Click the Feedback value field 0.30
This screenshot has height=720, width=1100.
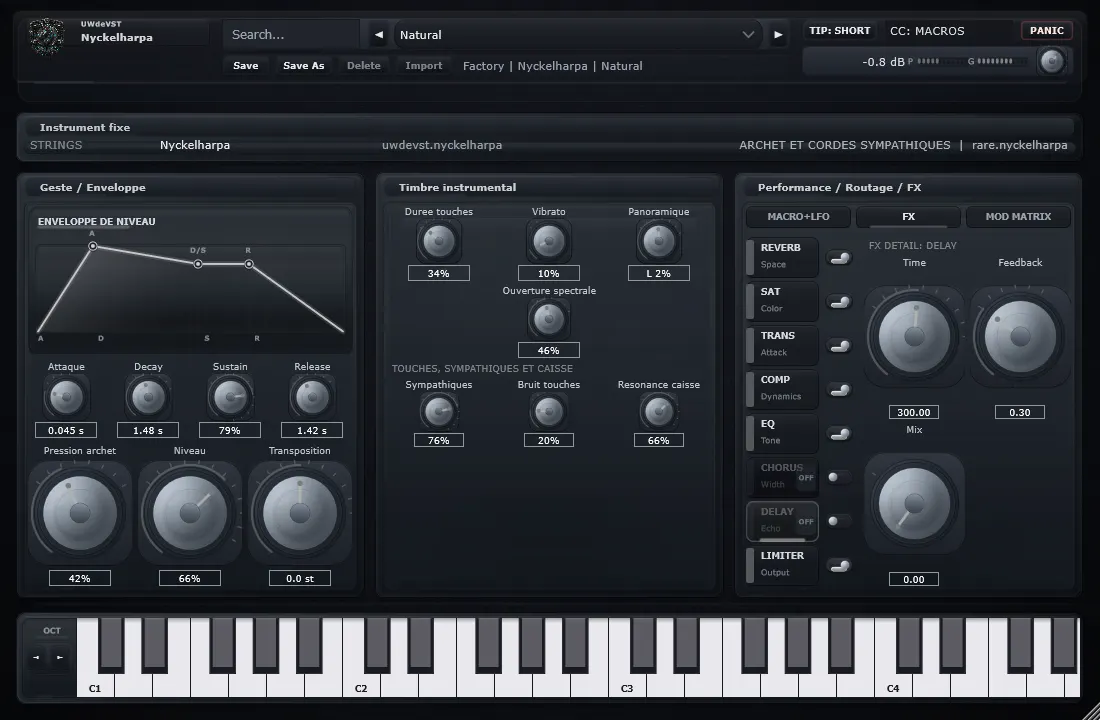click(x=1020, y=412)
